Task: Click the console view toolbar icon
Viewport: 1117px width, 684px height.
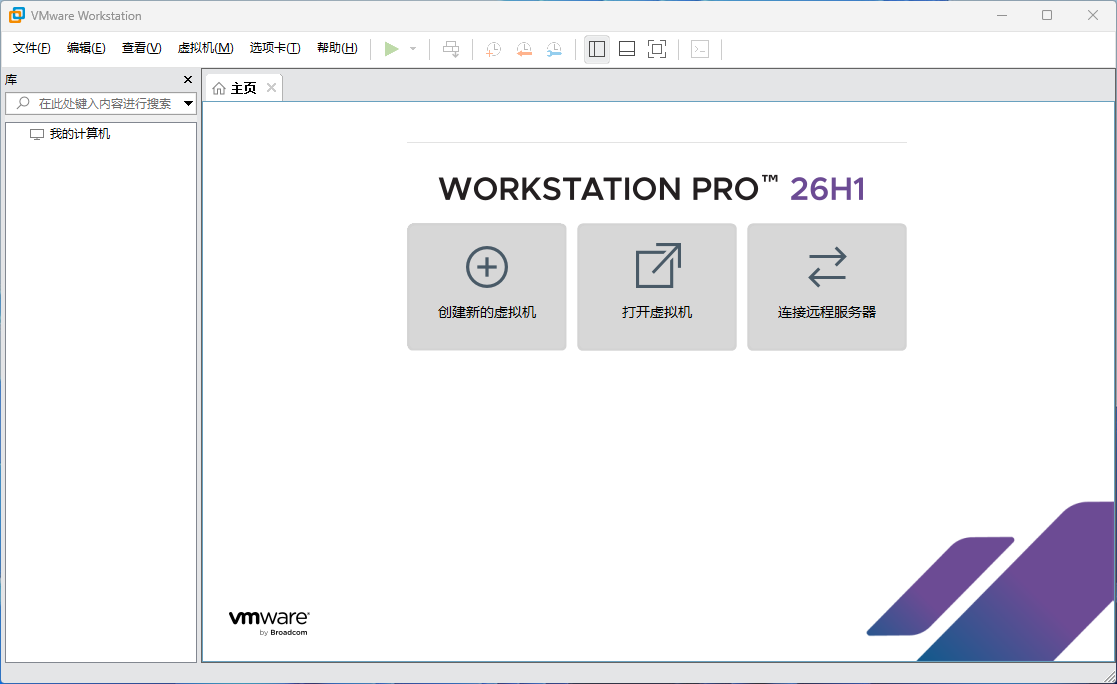Action: 700,49
